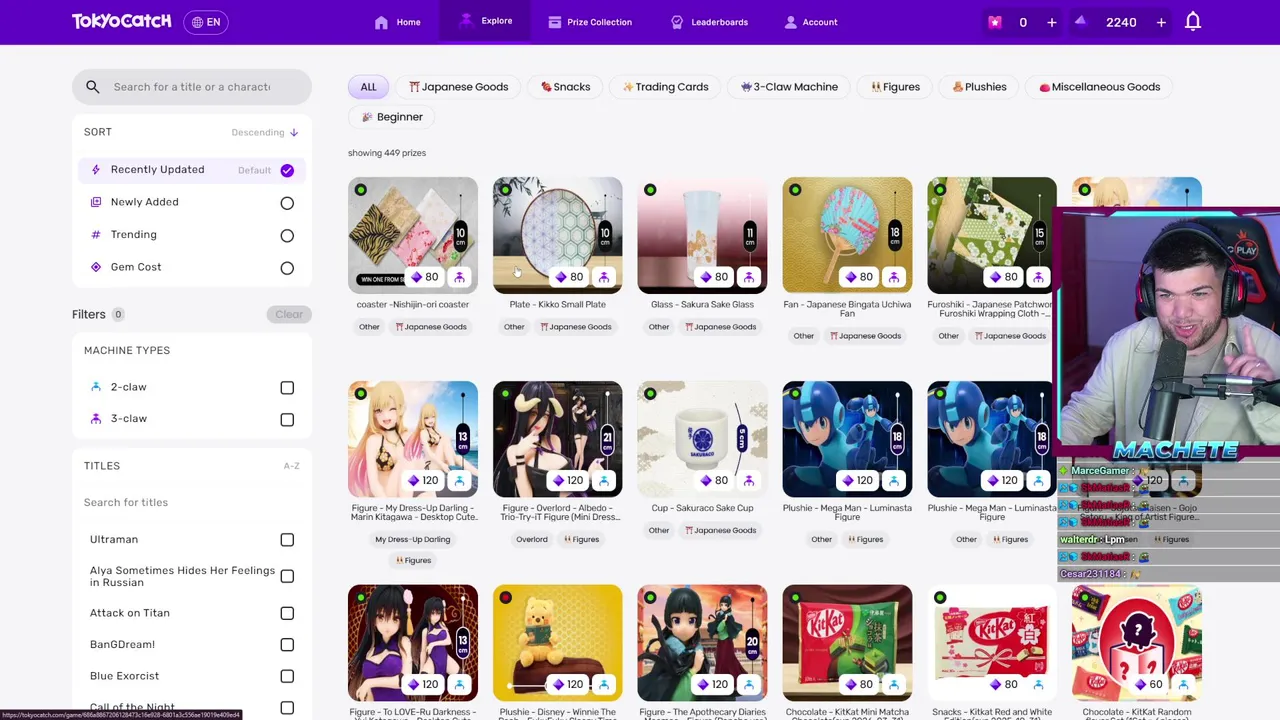The image size is (1280, 720).
Task: Open the Nishijin-ori coaster prize thumbnail
Action: (x=413, y=235)
